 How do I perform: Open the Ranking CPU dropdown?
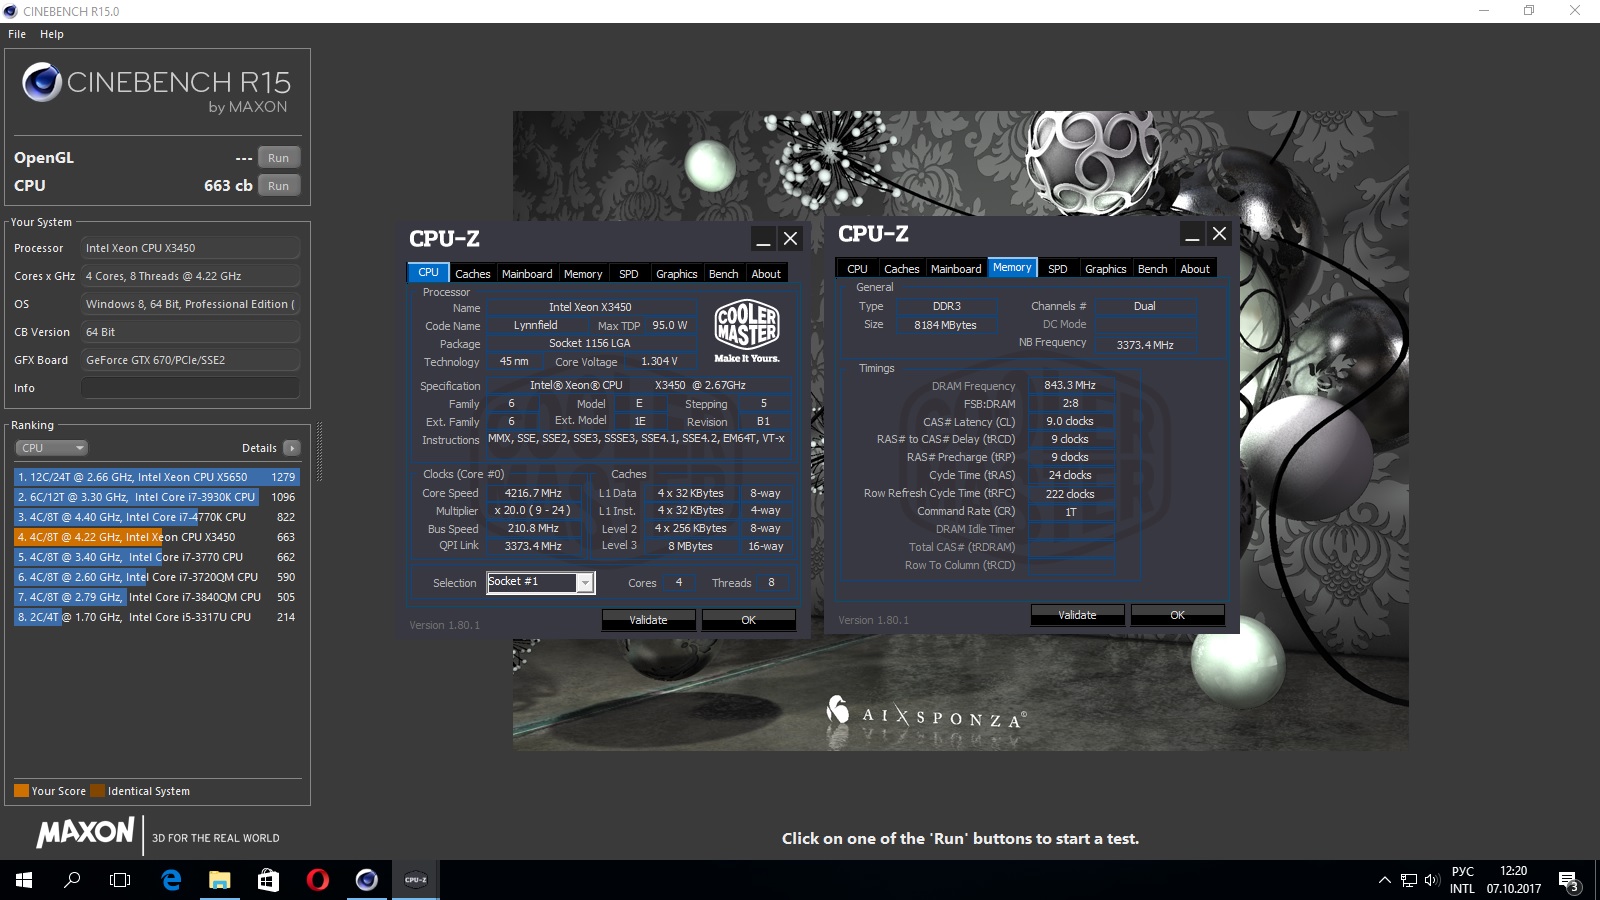point(51,448)
